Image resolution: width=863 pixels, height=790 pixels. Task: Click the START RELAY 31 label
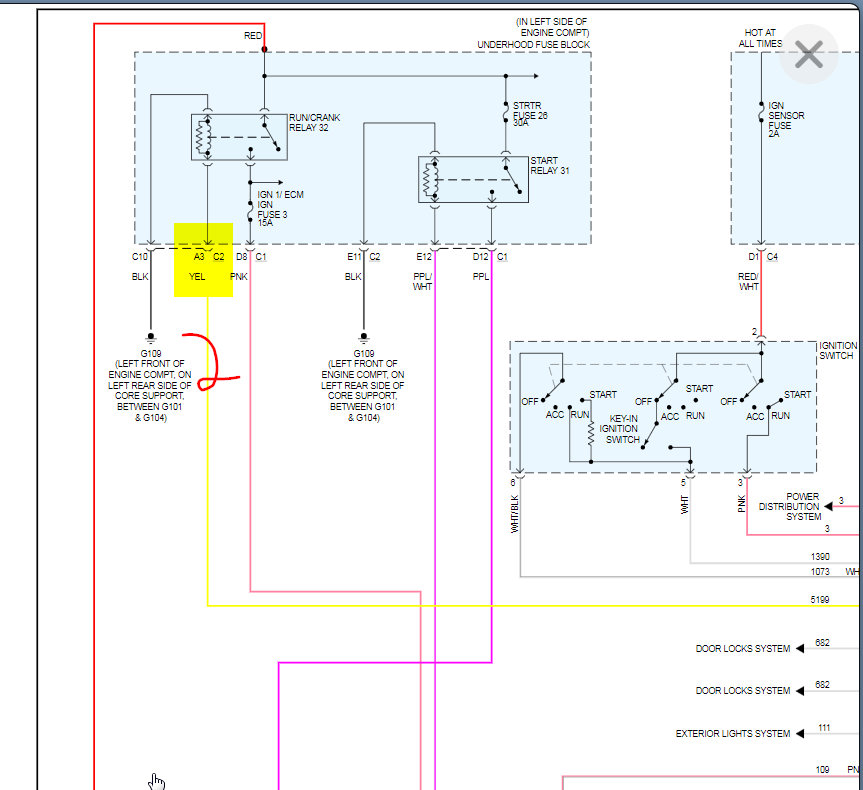(549, 166)
